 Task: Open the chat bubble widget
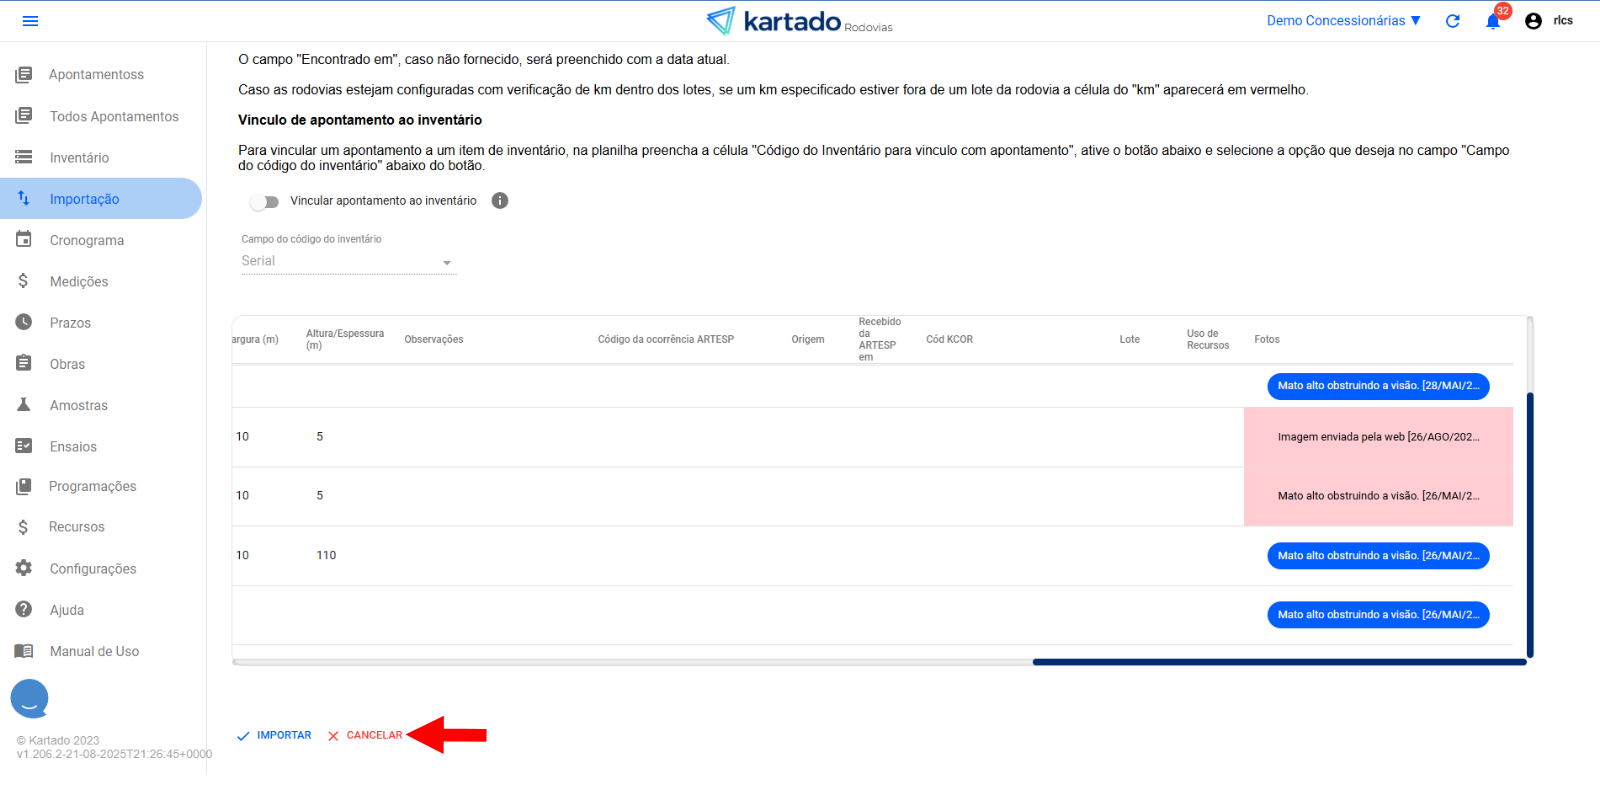pos(30,699)
